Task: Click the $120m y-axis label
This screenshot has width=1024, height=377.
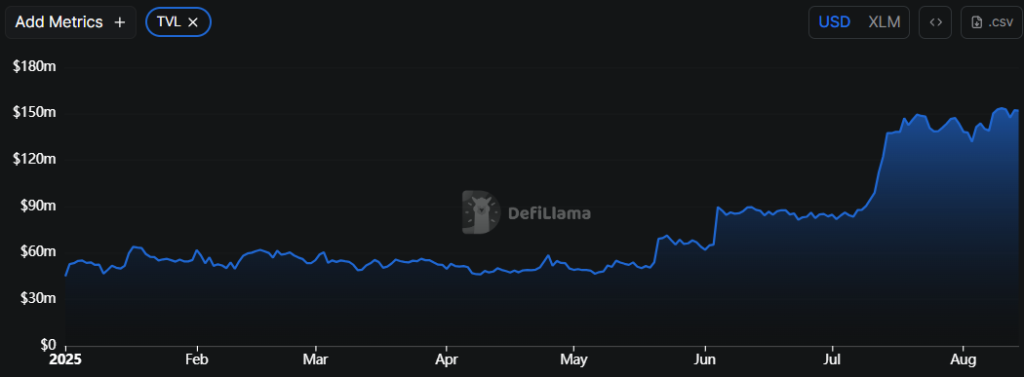Action: tap(35, 159)
